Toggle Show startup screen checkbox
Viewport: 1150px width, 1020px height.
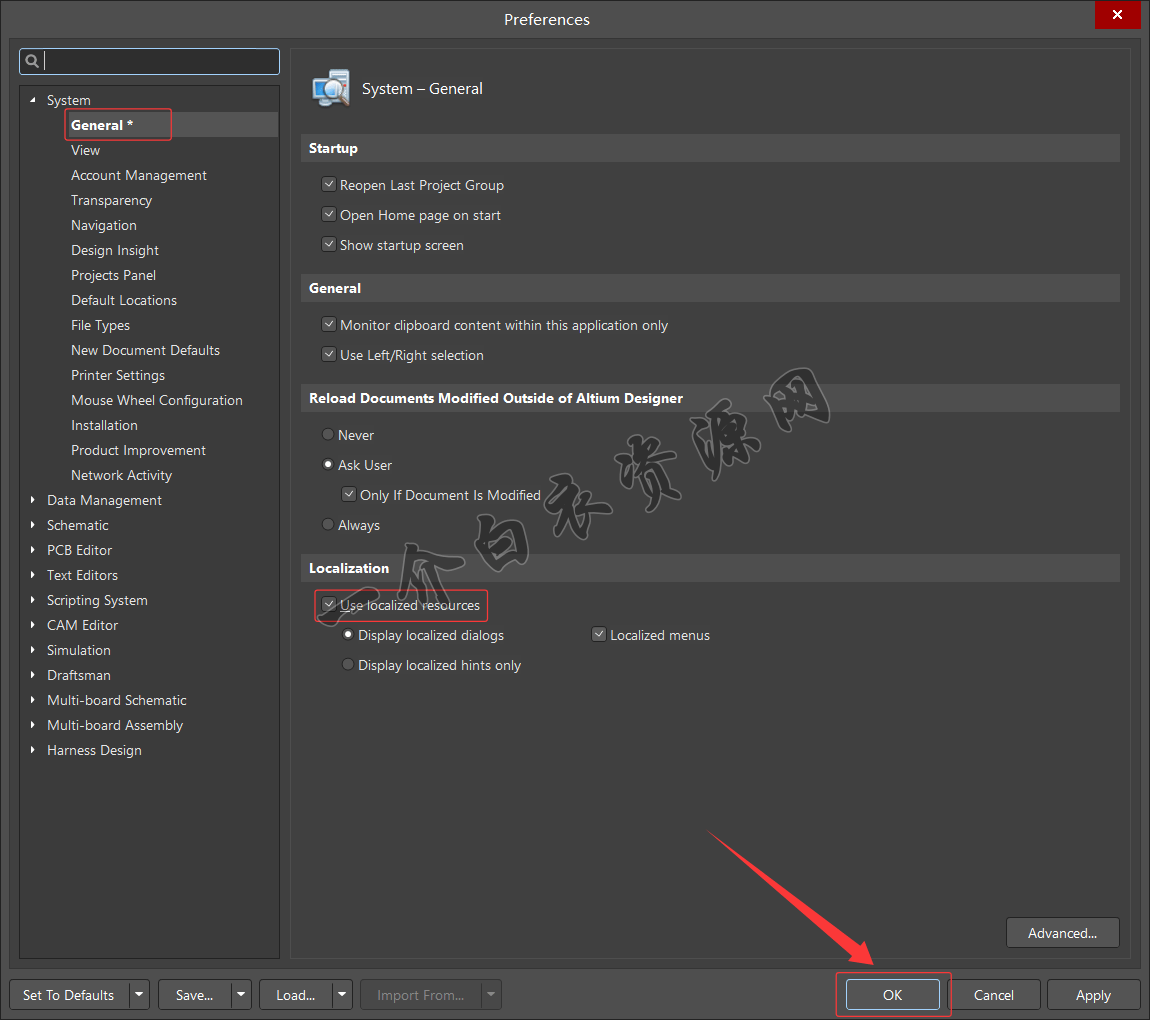coord(328,245)
